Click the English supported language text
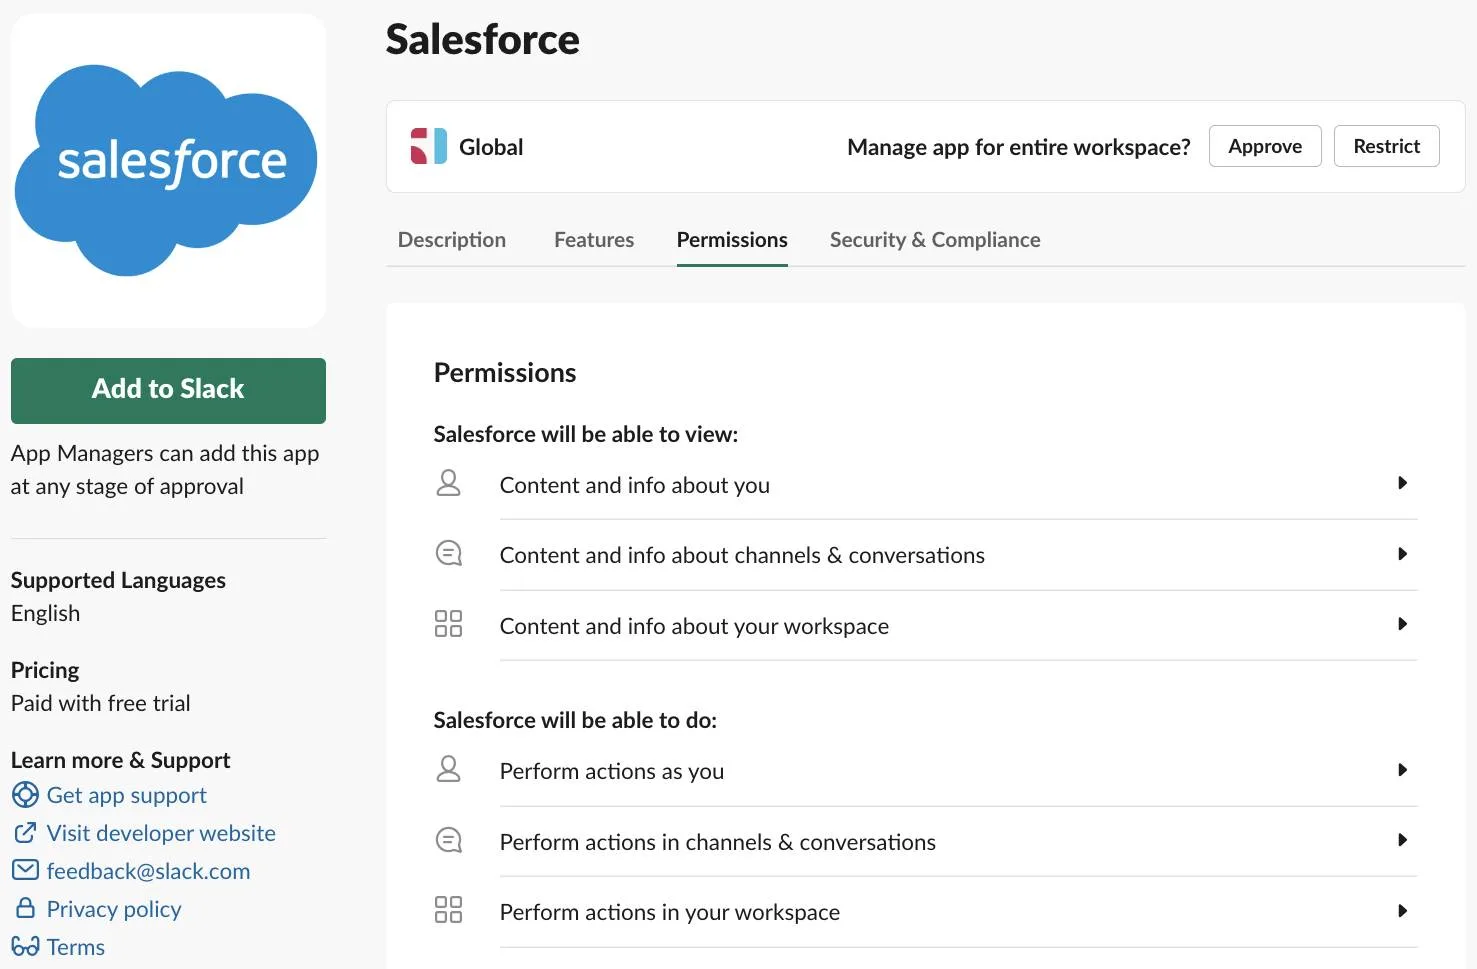 46,613
